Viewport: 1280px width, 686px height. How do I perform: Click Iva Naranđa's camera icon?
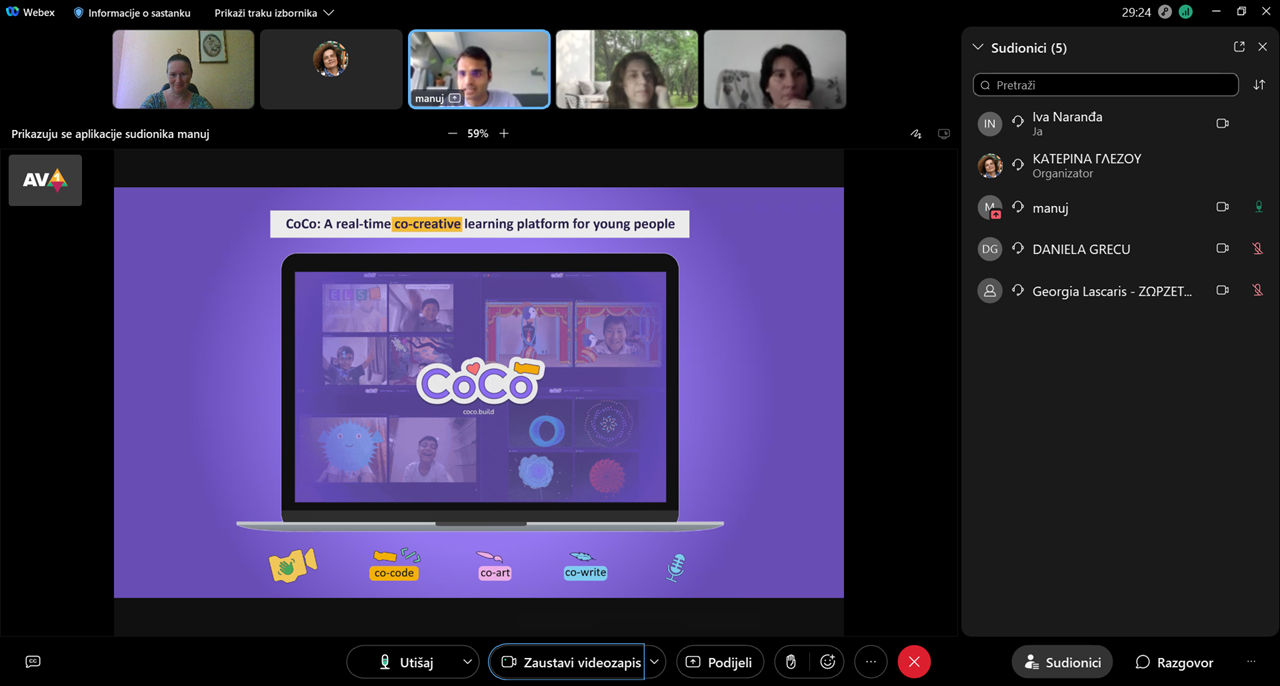[1222, 123]
